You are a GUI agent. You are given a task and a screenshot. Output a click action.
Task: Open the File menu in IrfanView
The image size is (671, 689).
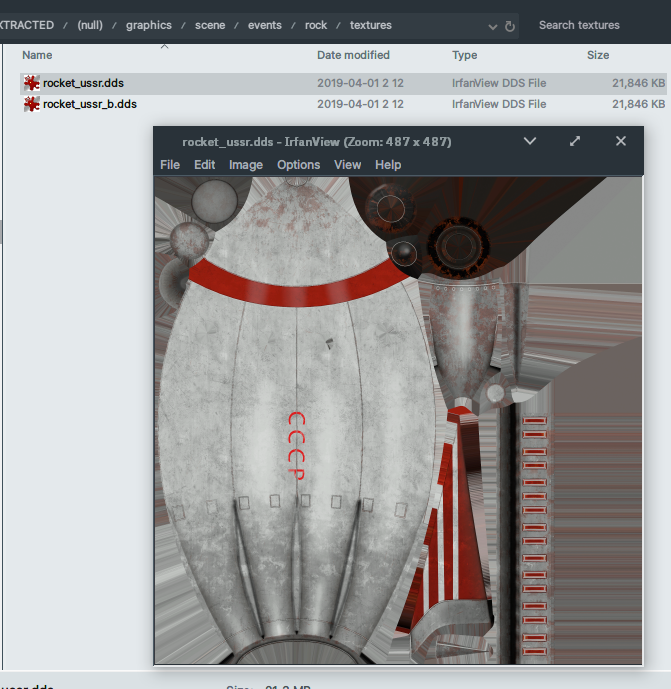point(170,165)
